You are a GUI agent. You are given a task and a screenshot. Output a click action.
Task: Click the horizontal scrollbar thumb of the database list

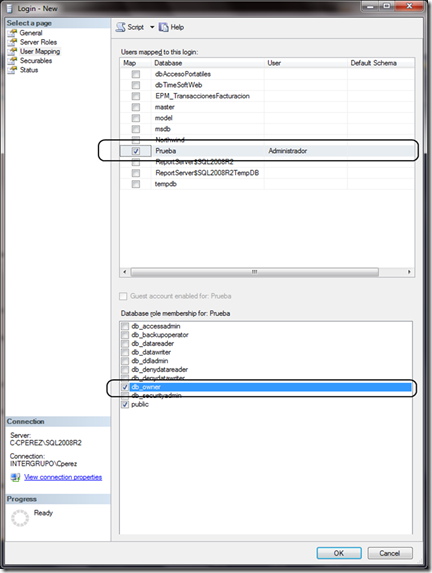click(255, 272)
